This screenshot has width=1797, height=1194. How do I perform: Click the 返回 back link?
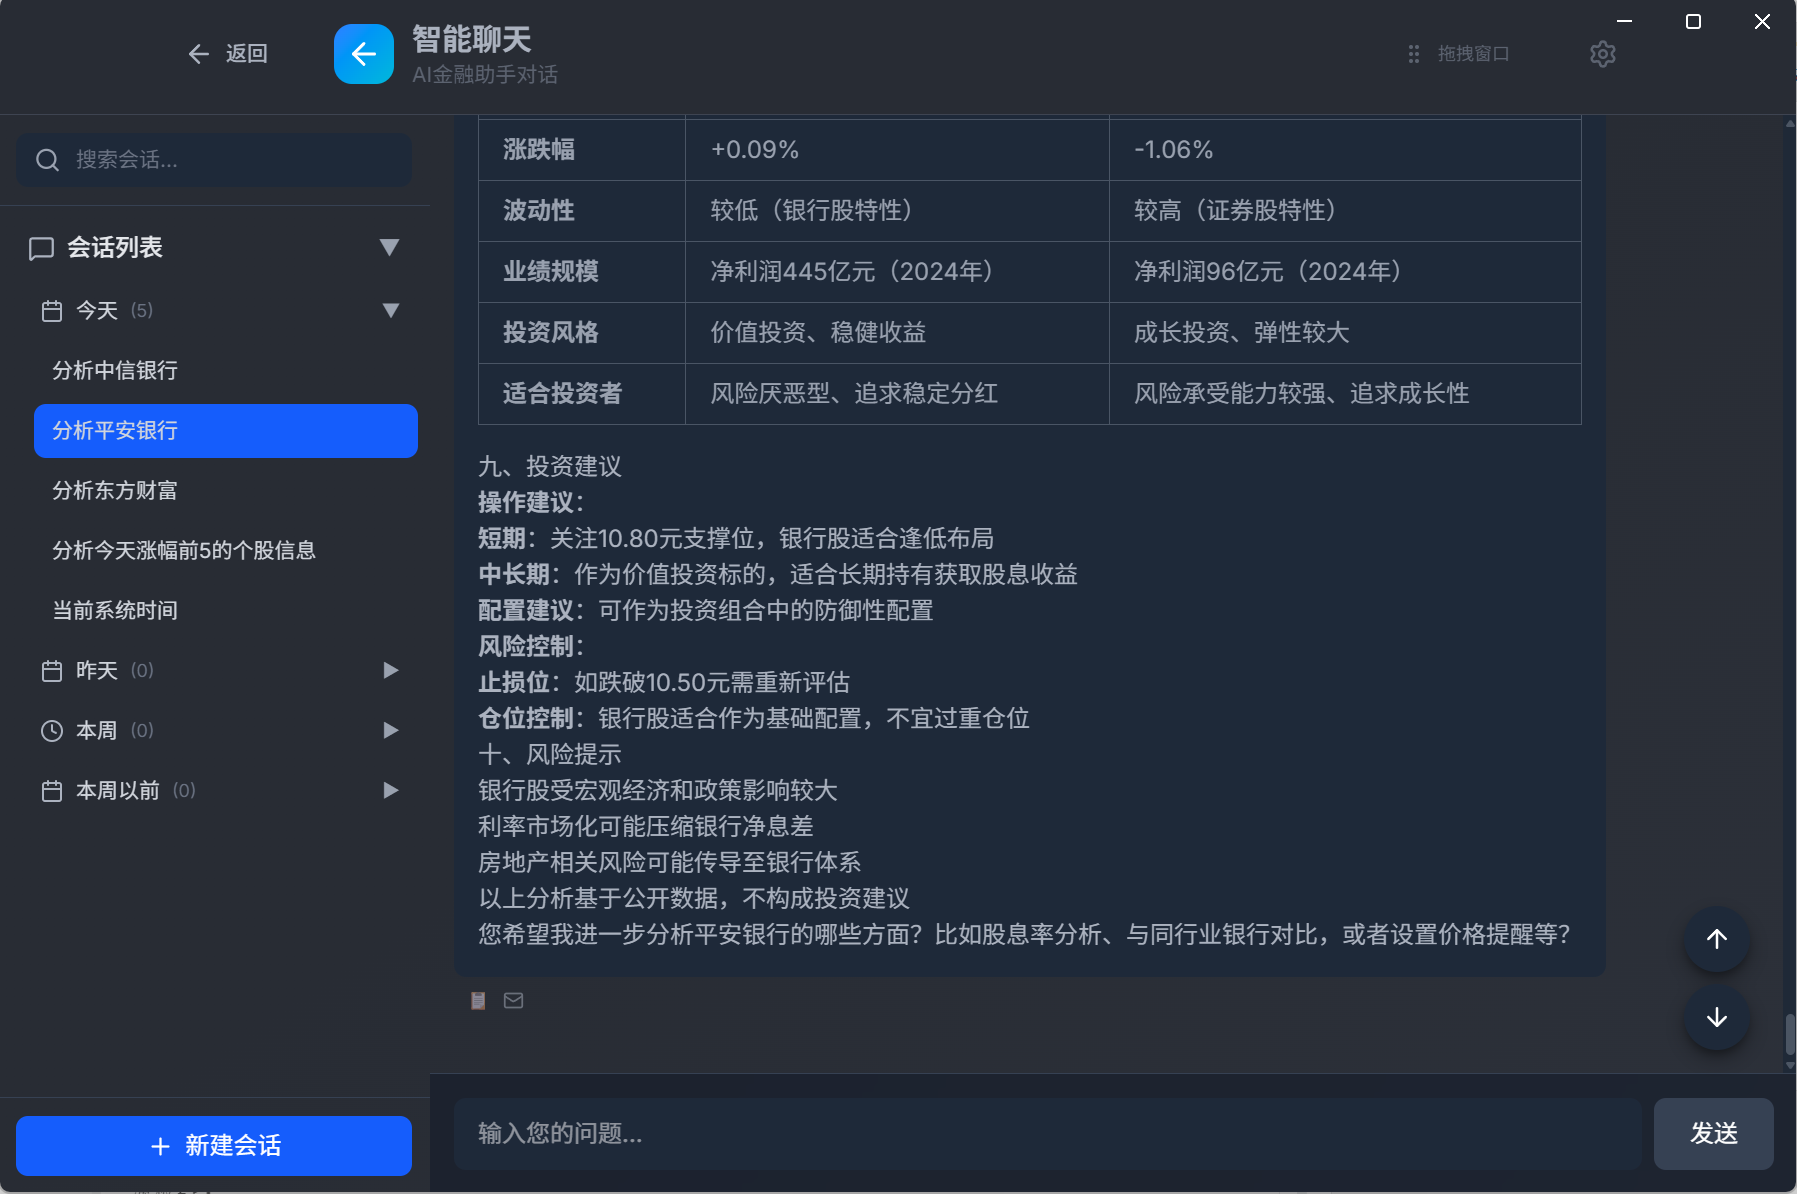pyautogui.click(x=228, y=54)
